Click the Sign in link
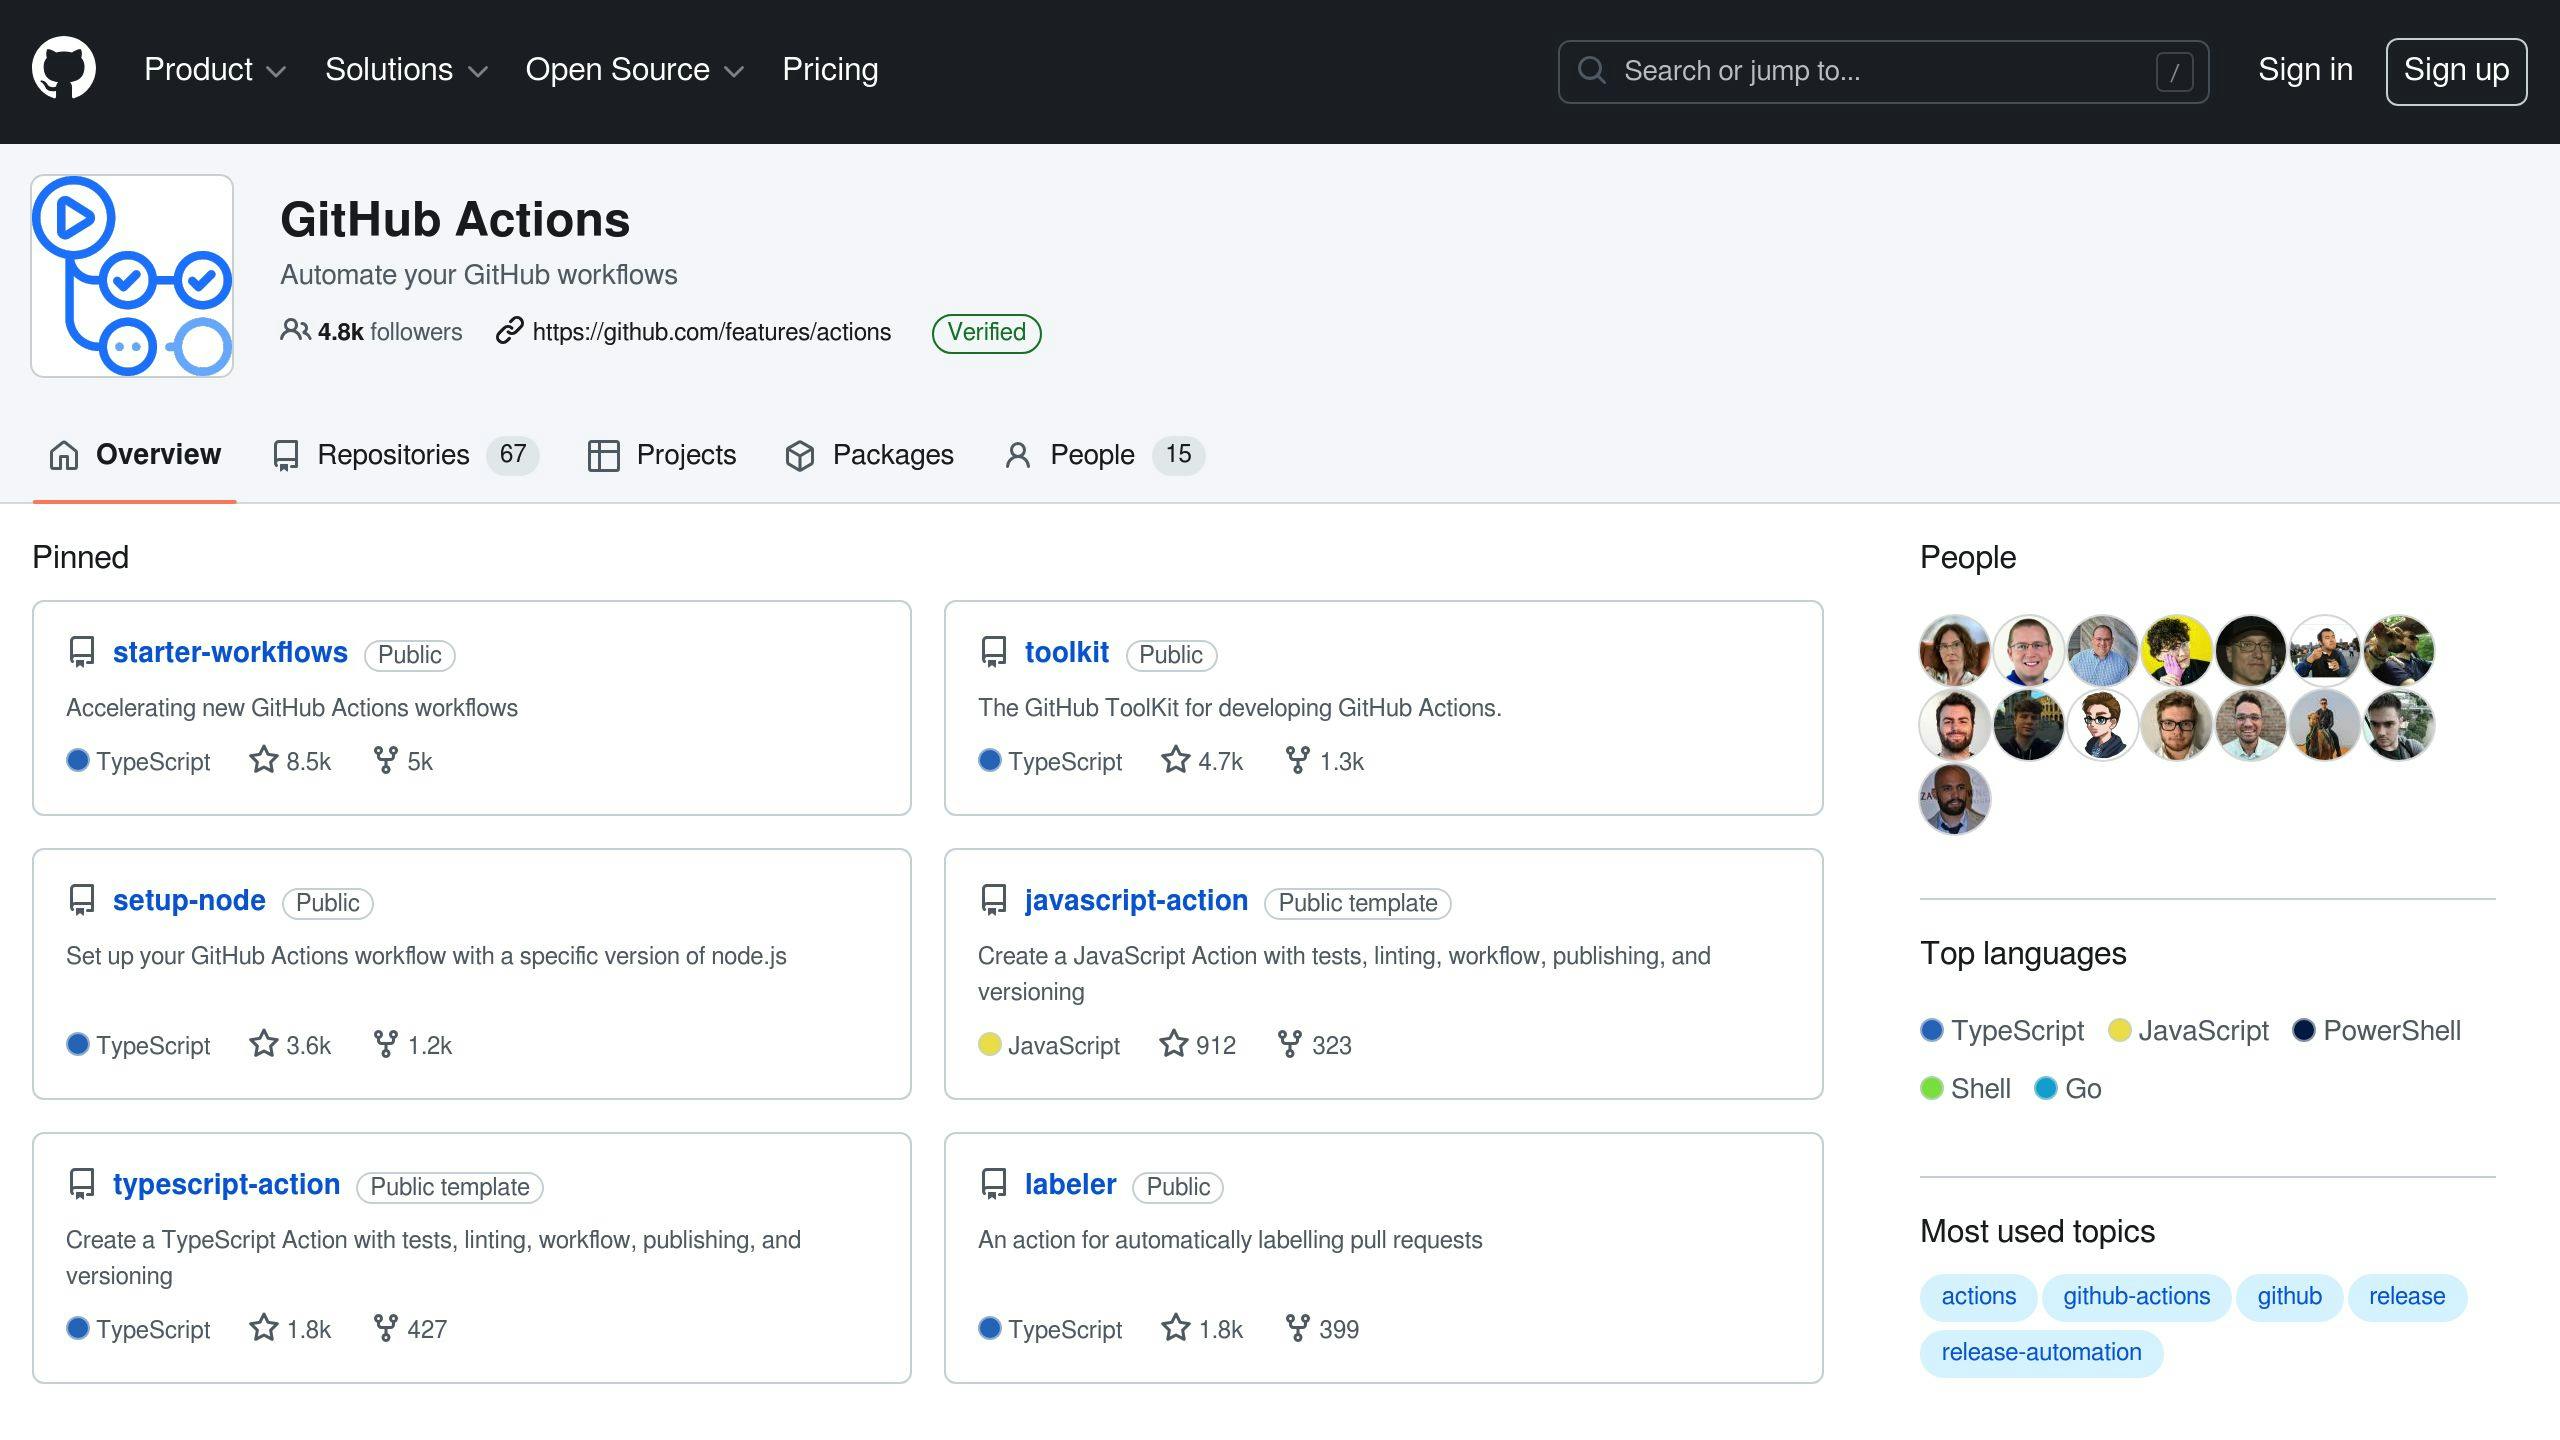The width and height of the screenshot is (2560, 1440). click(2305, 70)
